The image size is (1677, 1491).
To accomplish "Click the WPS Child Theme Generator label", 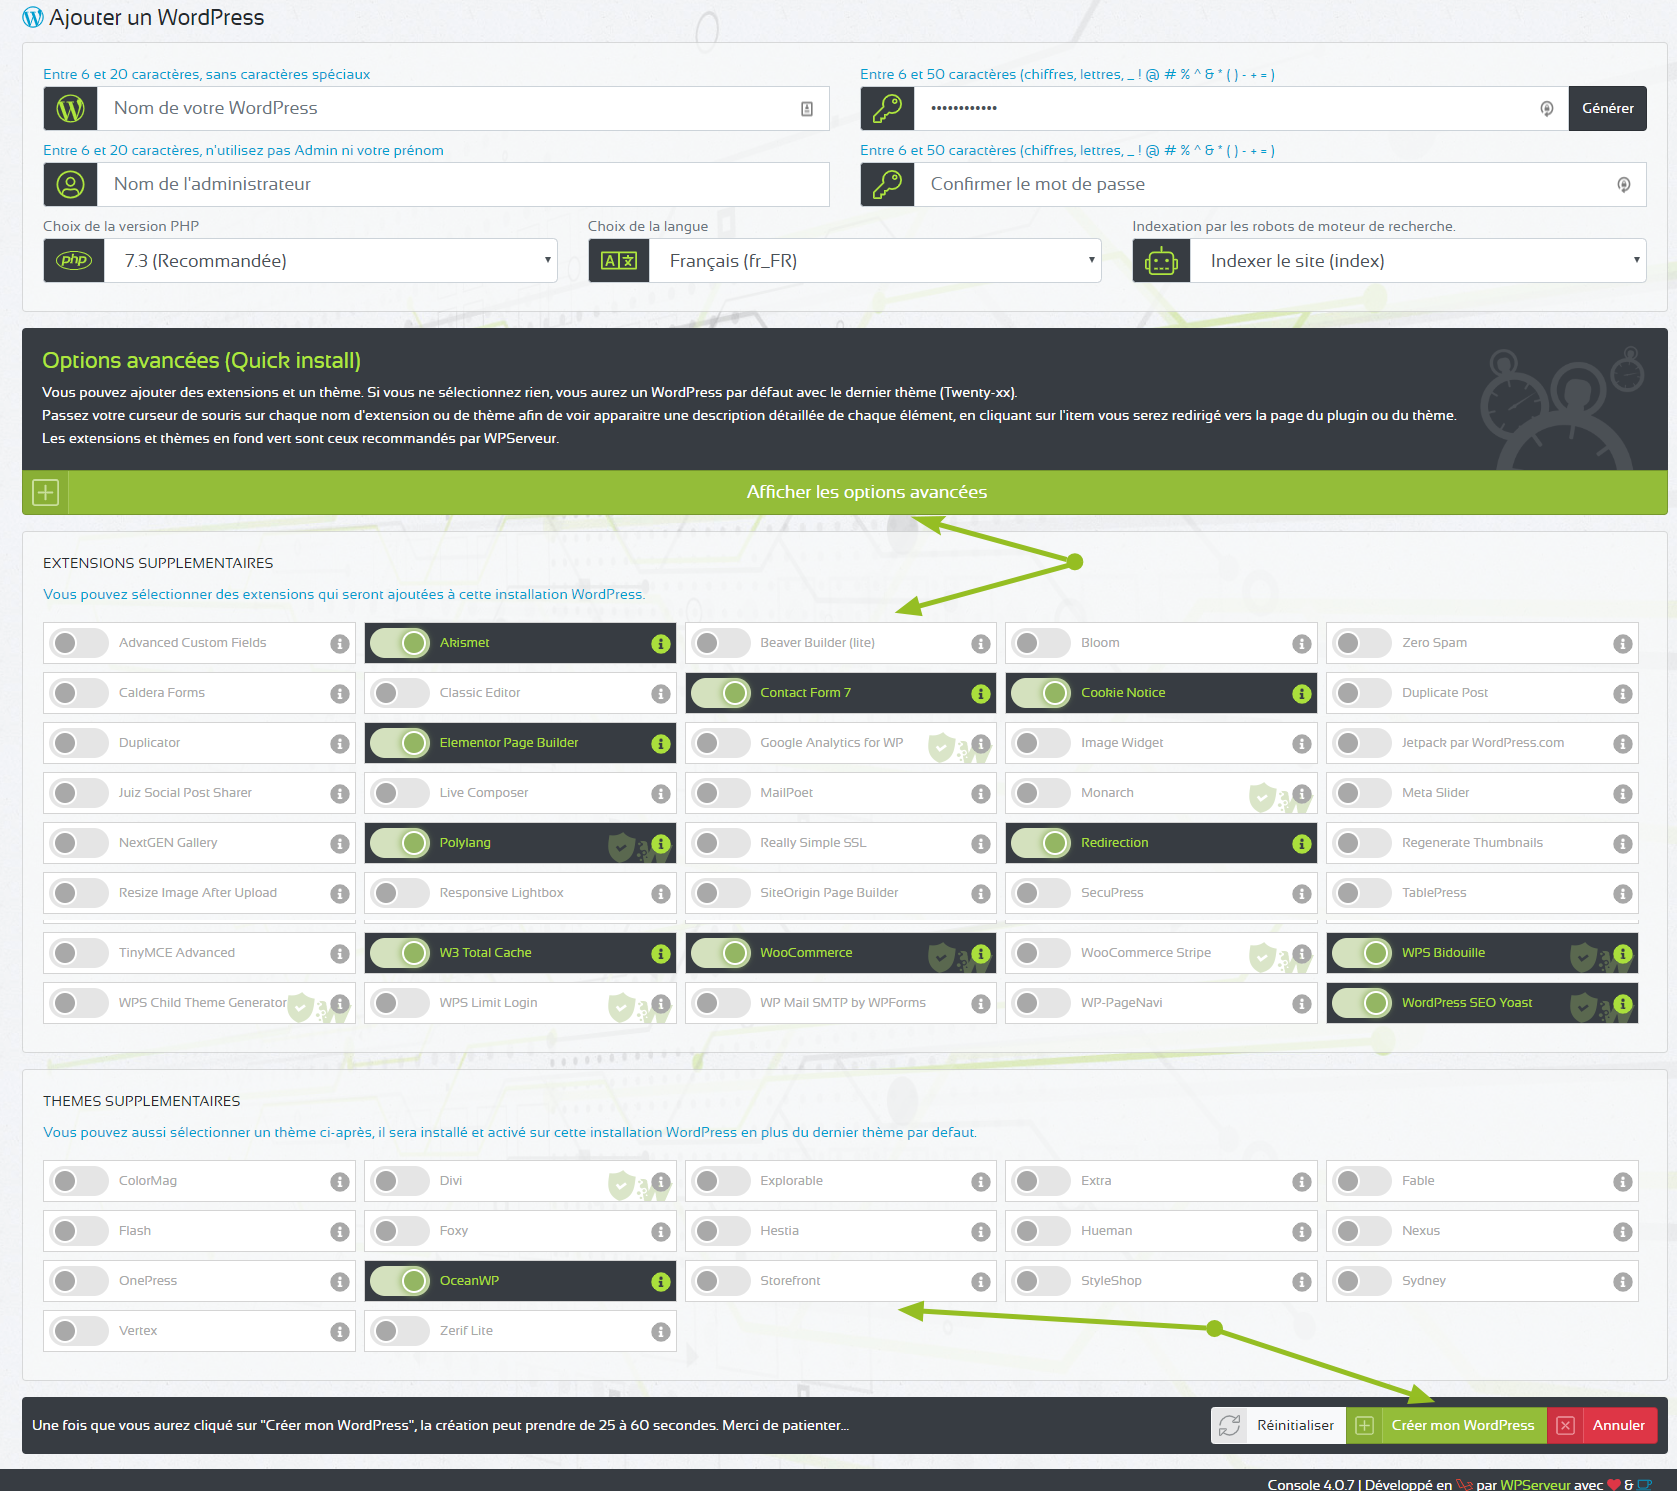I will 203,1003.
